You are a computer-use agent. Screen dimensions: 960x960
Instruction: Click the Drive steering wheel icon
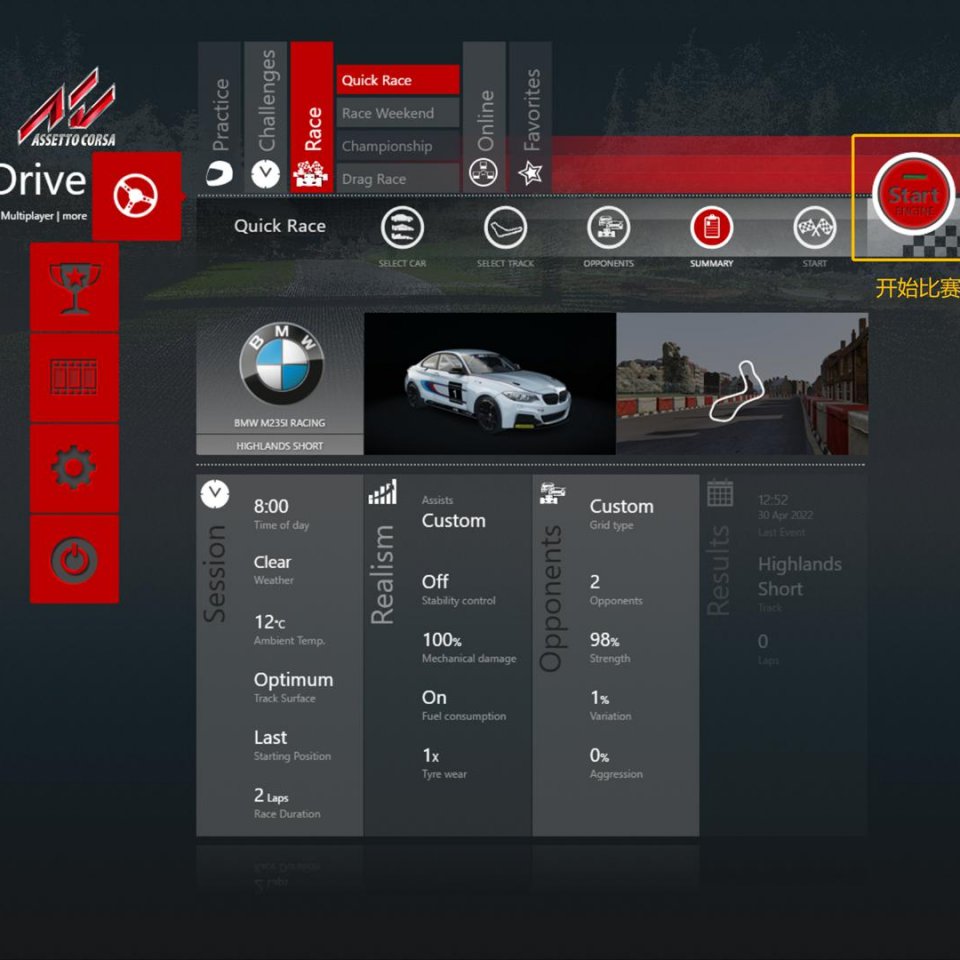click(x=136, y=196)
